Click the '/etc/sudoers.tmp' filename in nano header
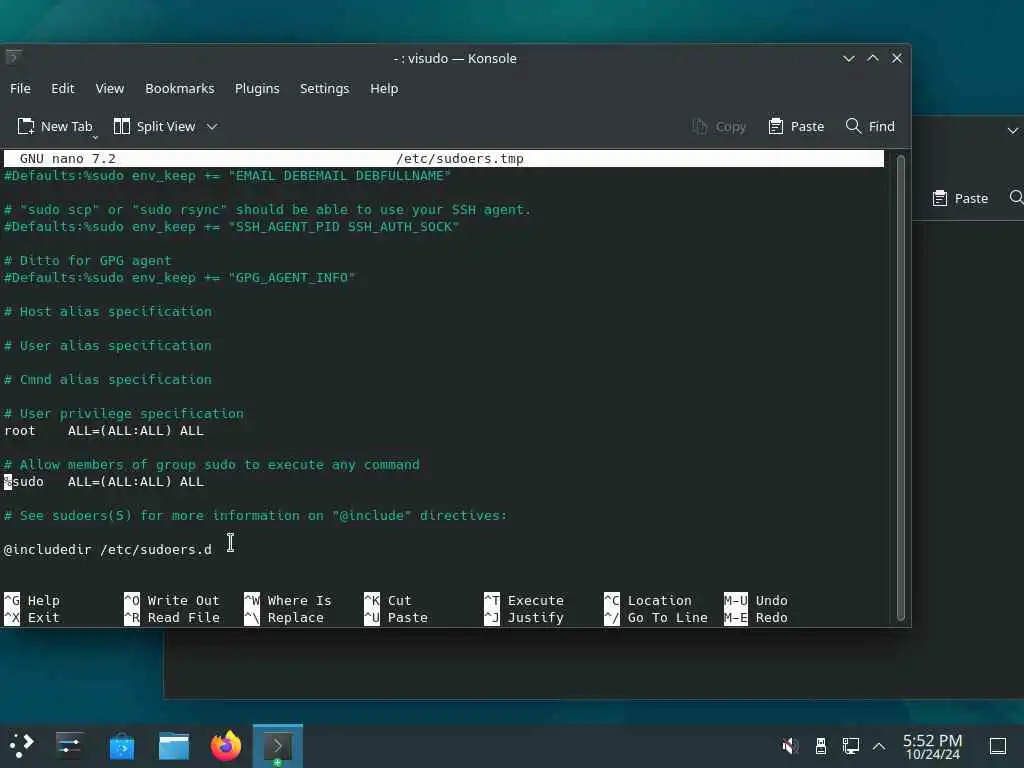1024x768 pixels. [x=460, y=159]
